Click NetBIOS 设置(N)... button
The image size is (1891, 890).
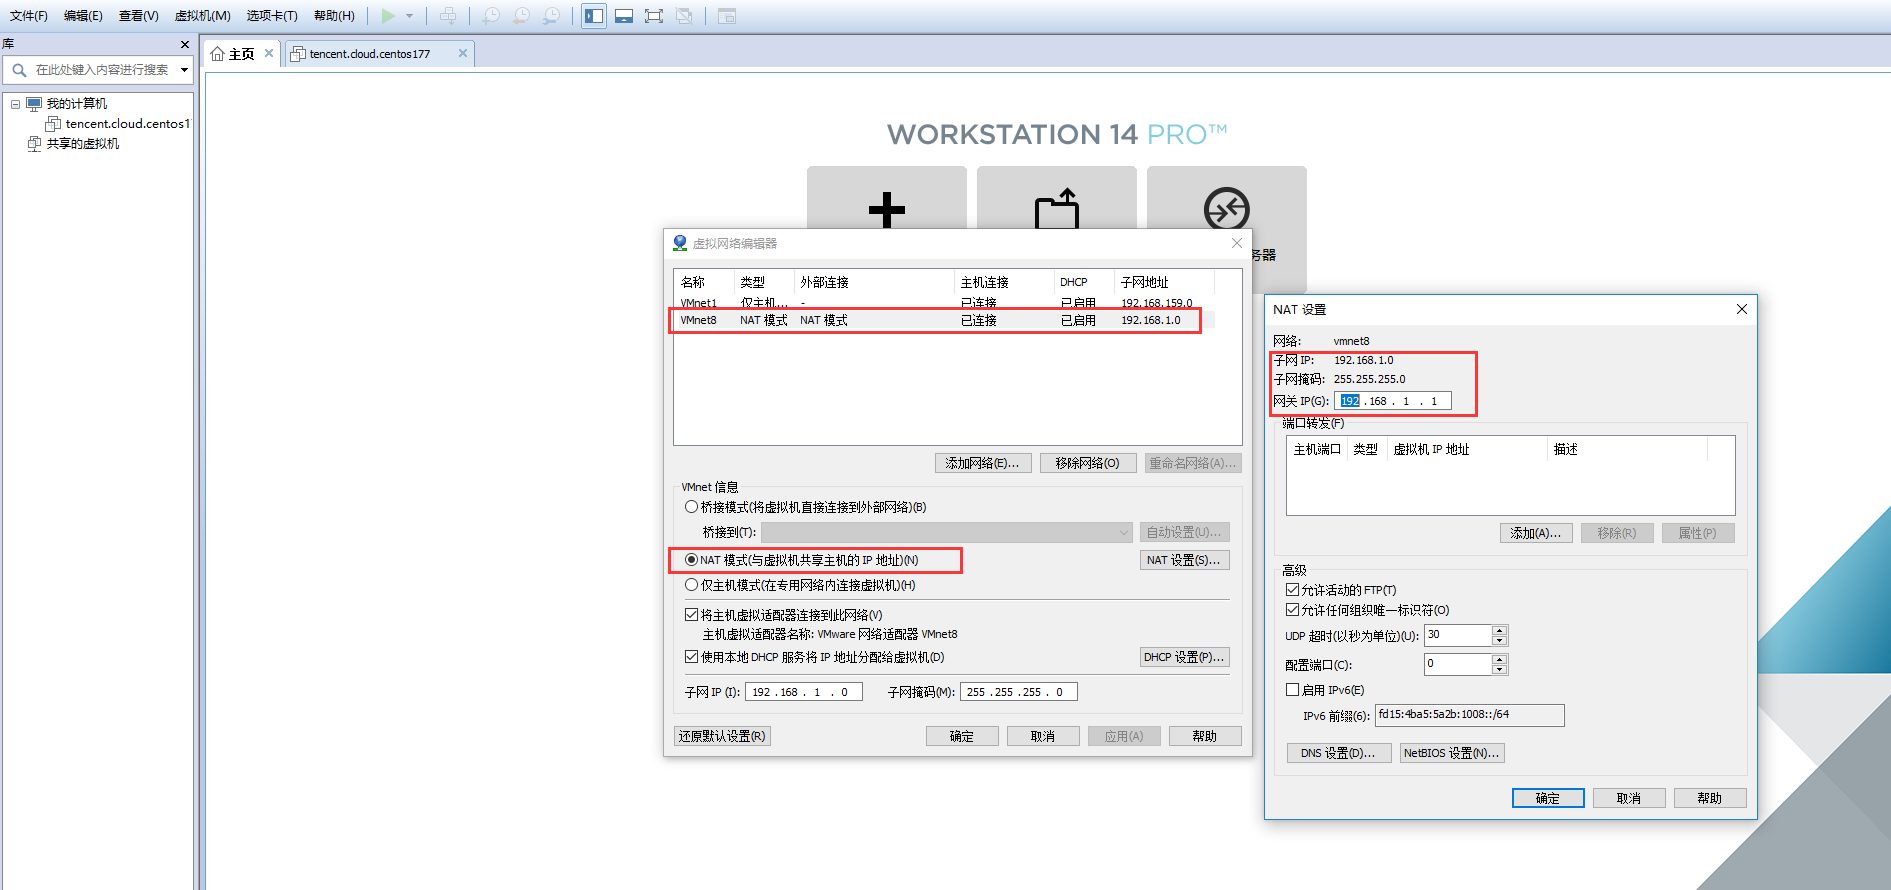(x=1452, y=753)
